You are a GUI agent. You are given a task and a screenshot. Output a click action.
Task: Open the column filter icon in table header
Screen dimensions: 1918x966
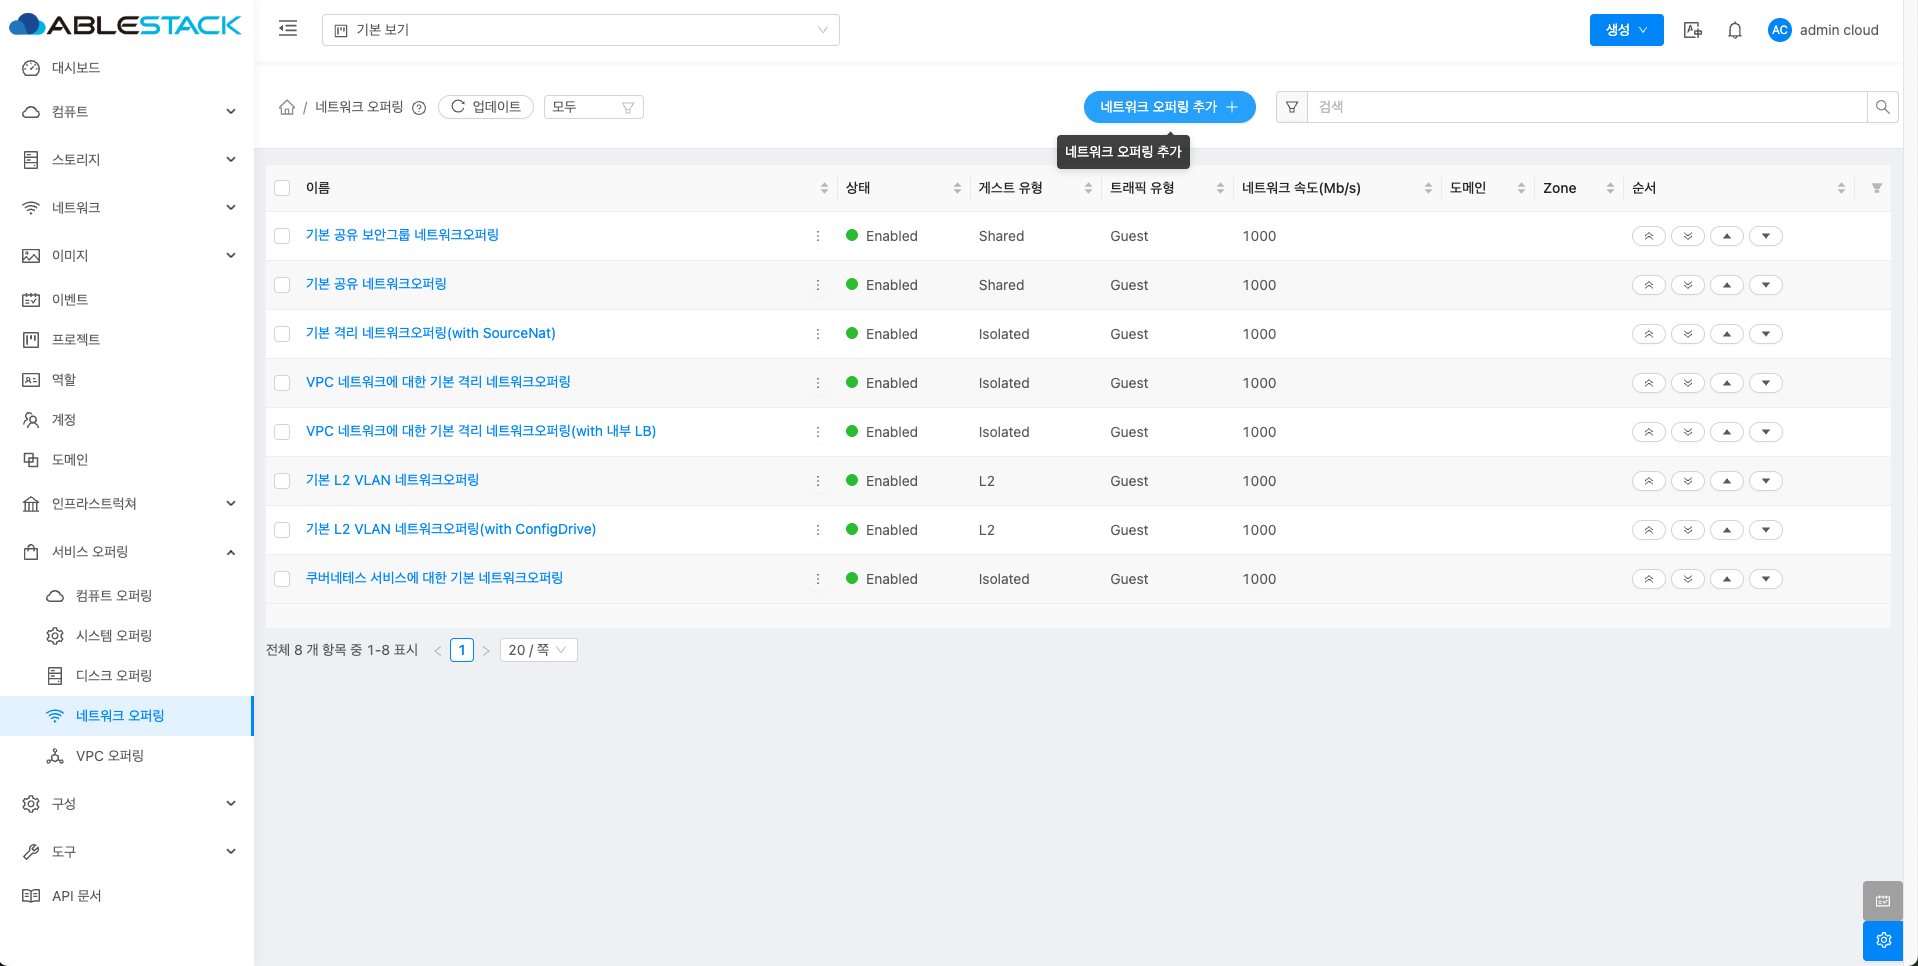point(1876,188)
